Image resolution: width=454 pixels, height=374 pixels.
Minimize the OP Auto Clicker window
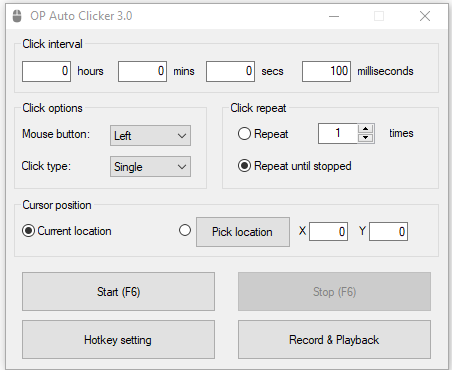334,16
